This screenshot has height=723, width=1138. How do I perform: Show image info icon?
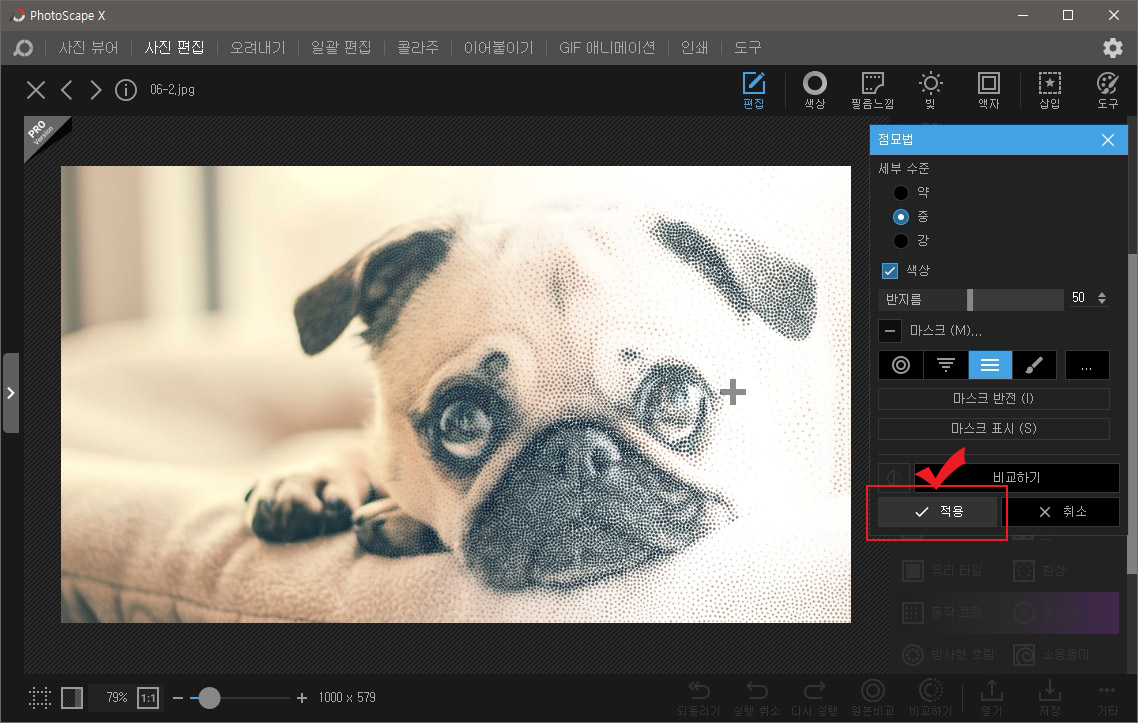point(126,90)
